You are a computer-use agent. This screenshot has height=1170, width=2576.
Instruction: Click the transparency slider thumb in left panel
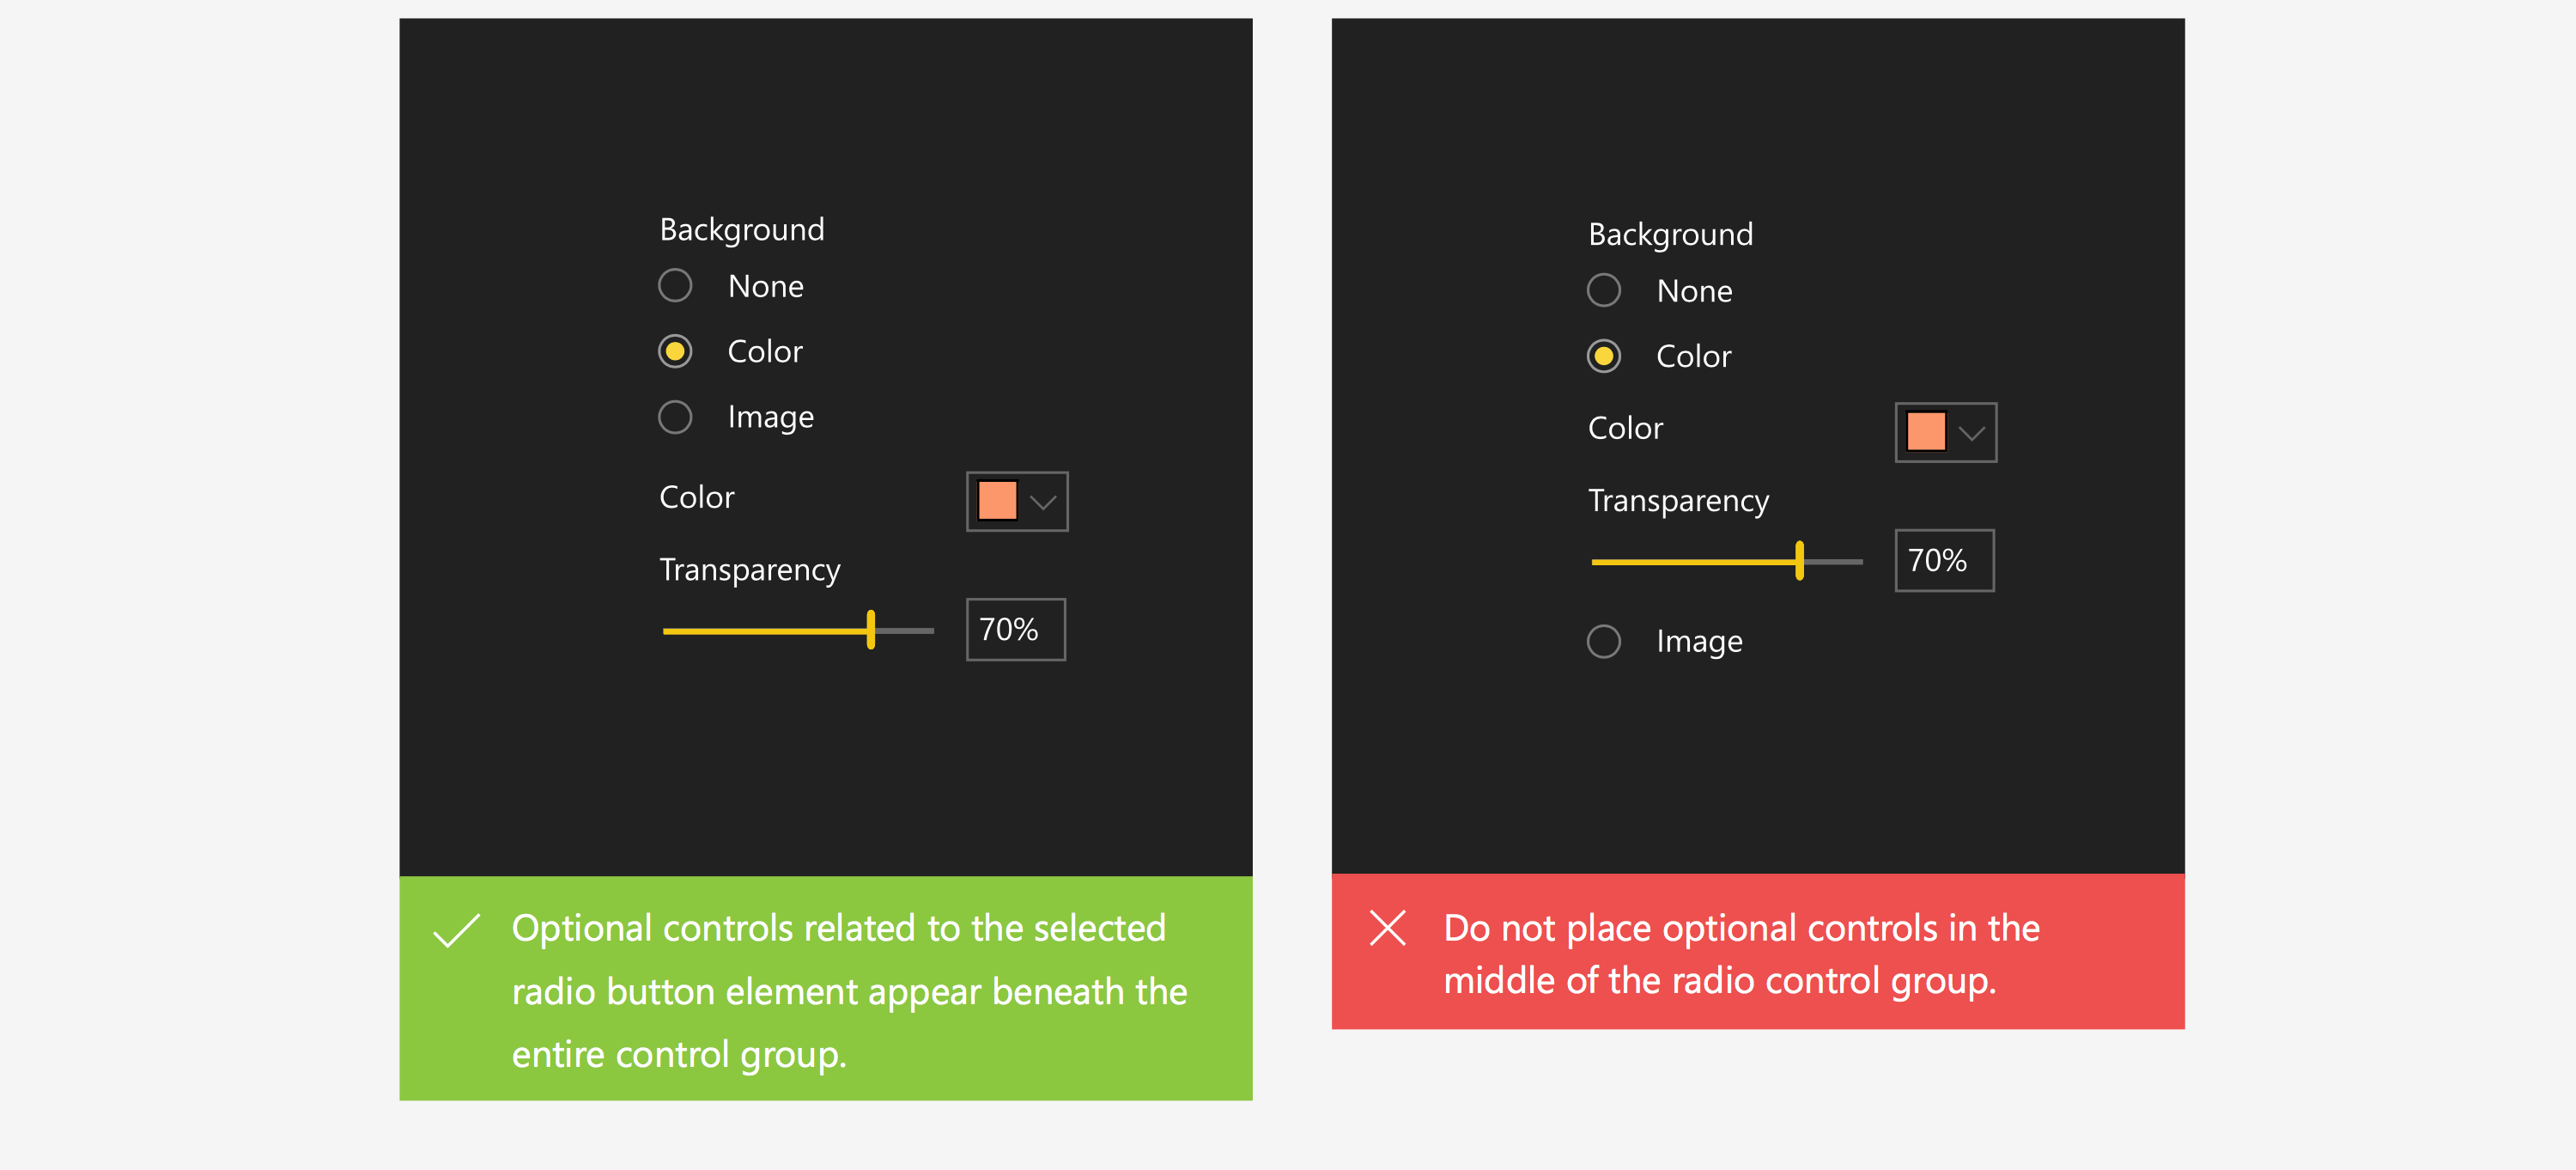[x=871, y=630]
